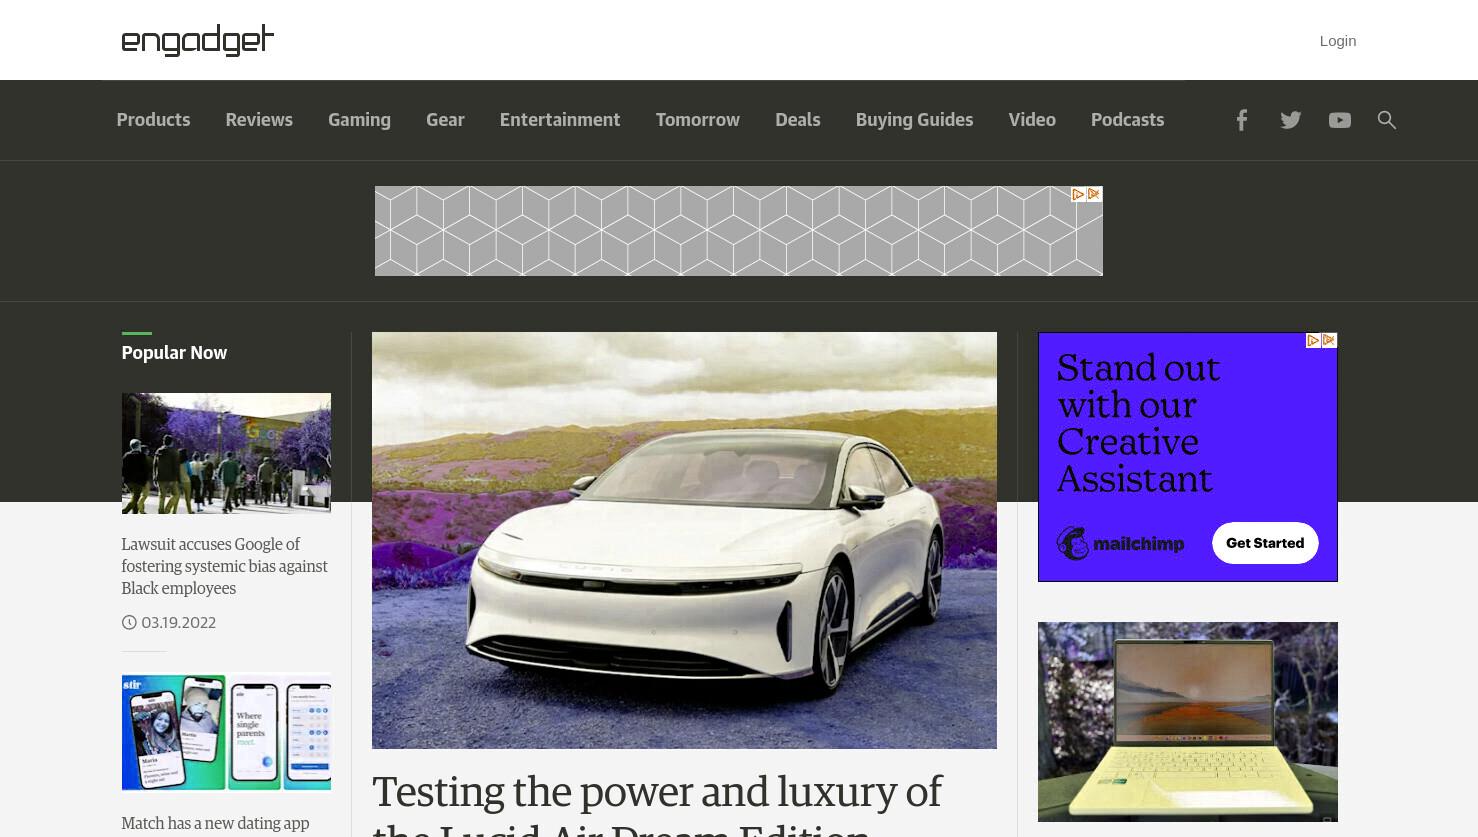The height and width of the screenshot is (837, 1478).
Task: Open the Entertainment section
Action: [x=560, y=120]
